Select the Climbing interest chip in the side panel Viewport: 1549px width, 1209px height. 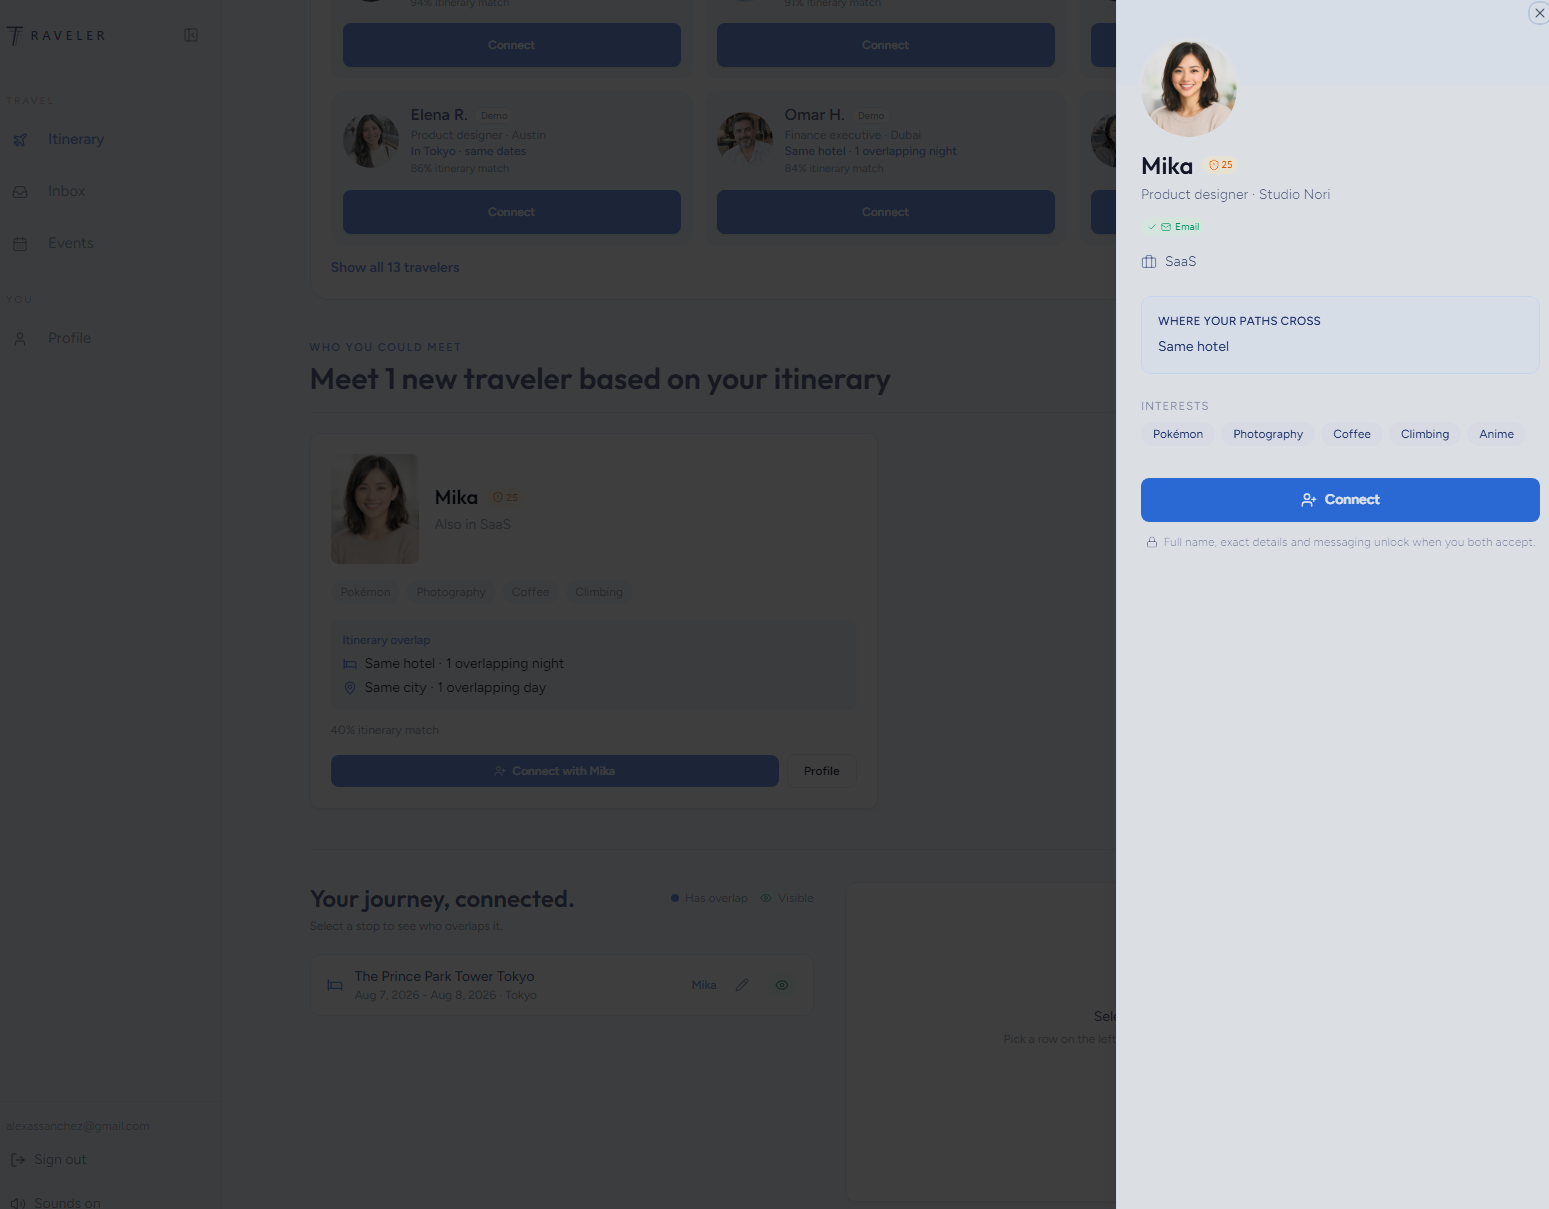[1425, 434]
